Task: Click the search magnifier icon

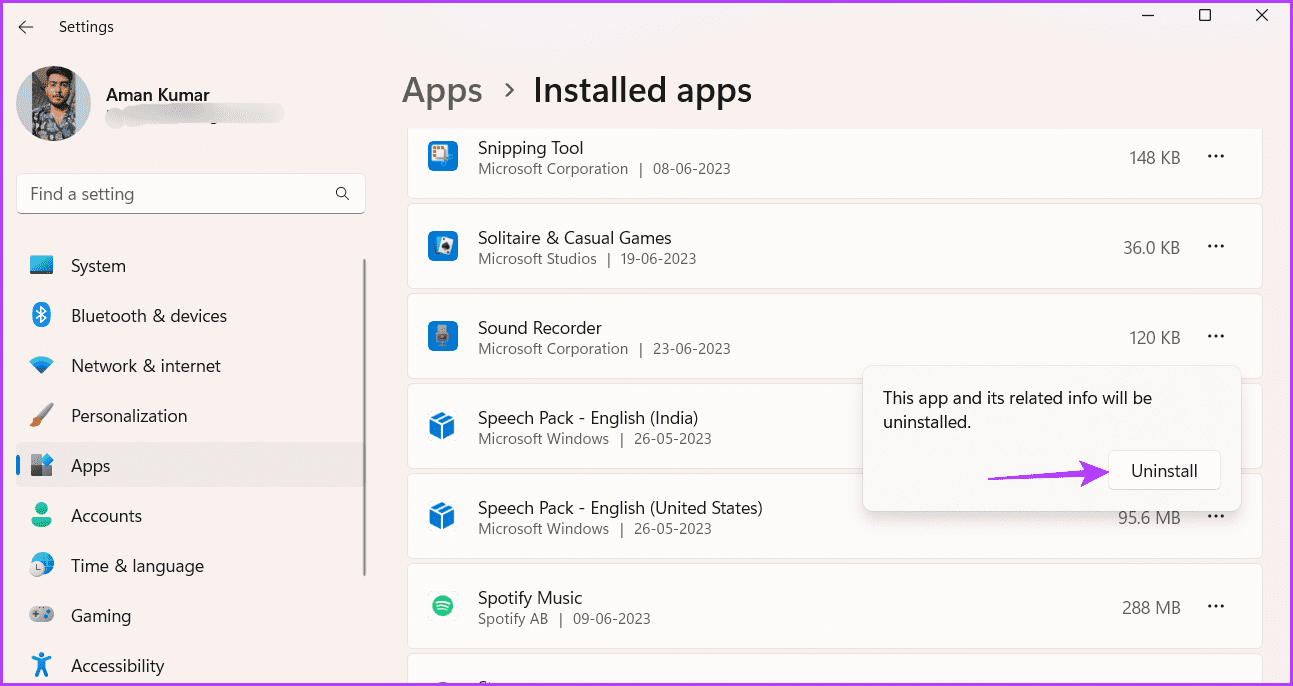Action: coord(342,194)
